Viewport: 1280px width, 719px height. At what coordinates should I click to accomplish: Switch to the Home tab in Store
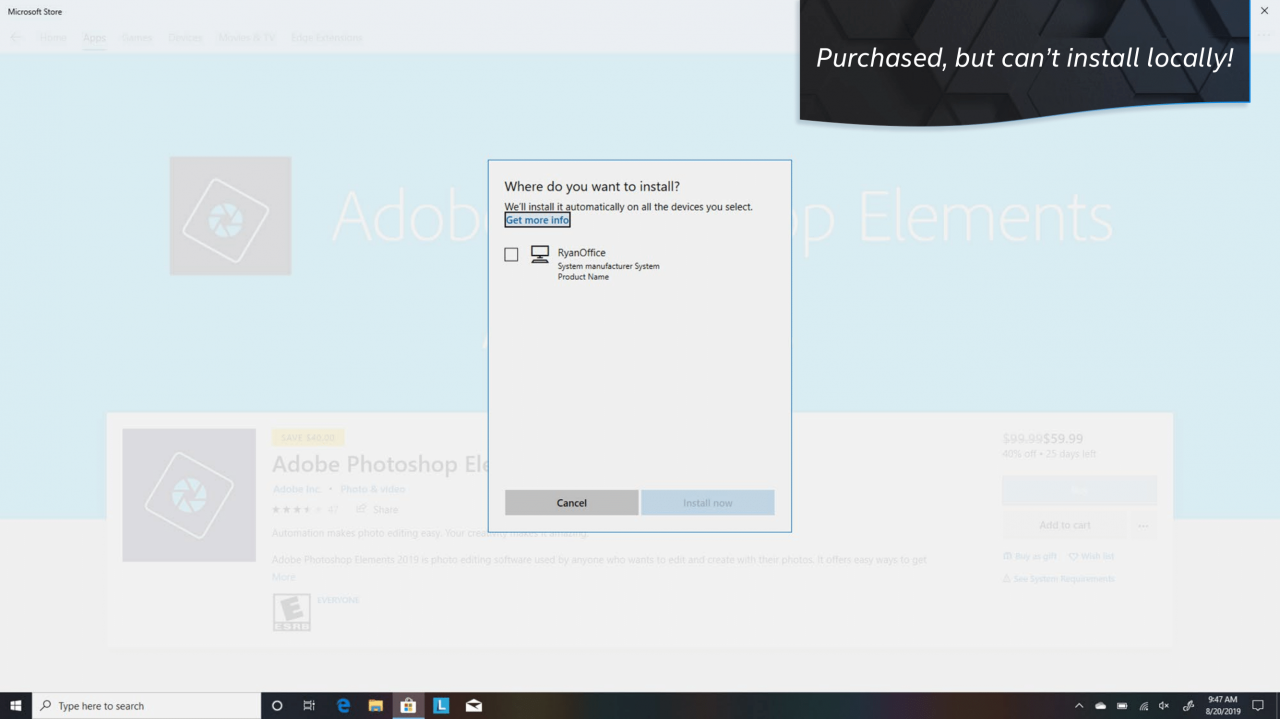click(x=53, y=38)
